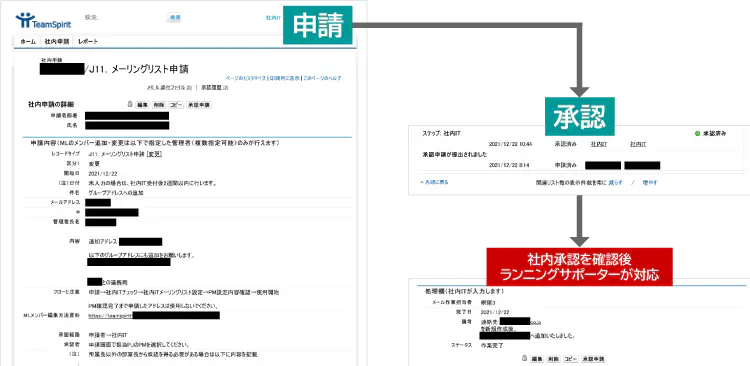Click コピー button in 社内申請の詳細
Viewport: 750px width, 366px height.
click(x=176, y=104)
